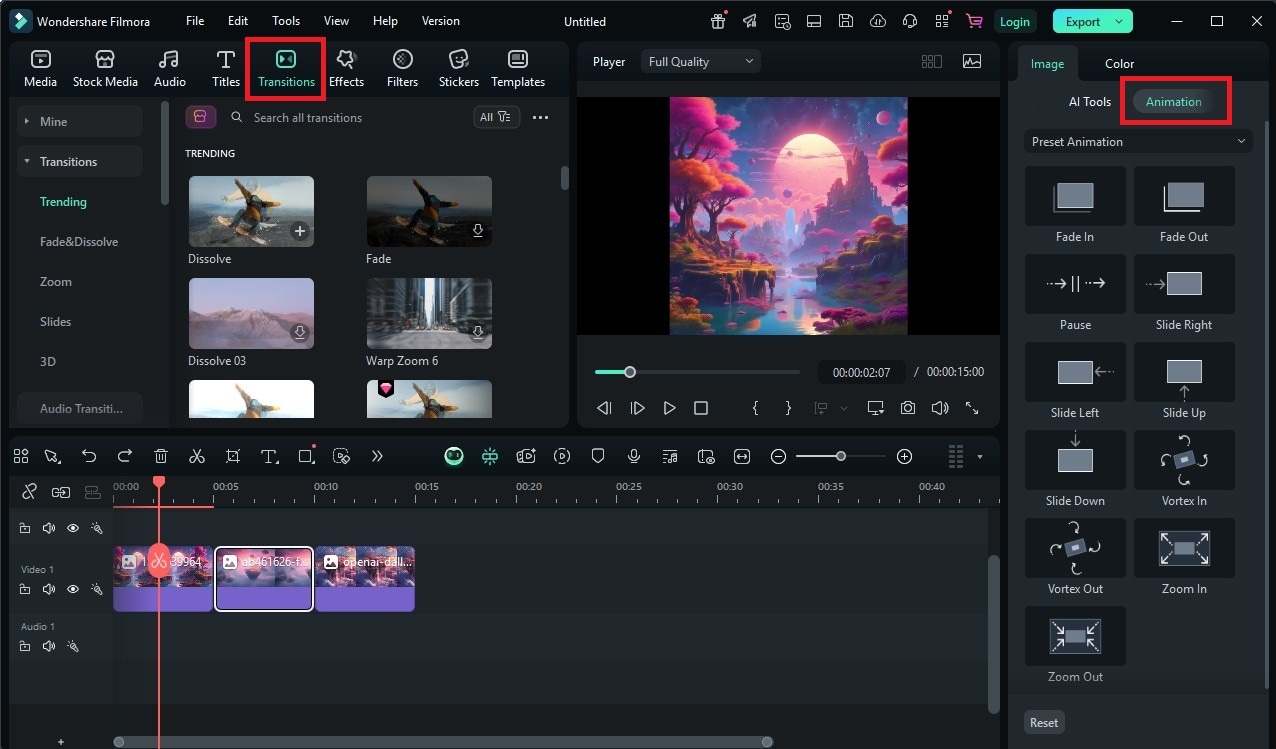Click the gift icon in title bar
Viewport: 1276px width, 749px height.
(718, 21)
